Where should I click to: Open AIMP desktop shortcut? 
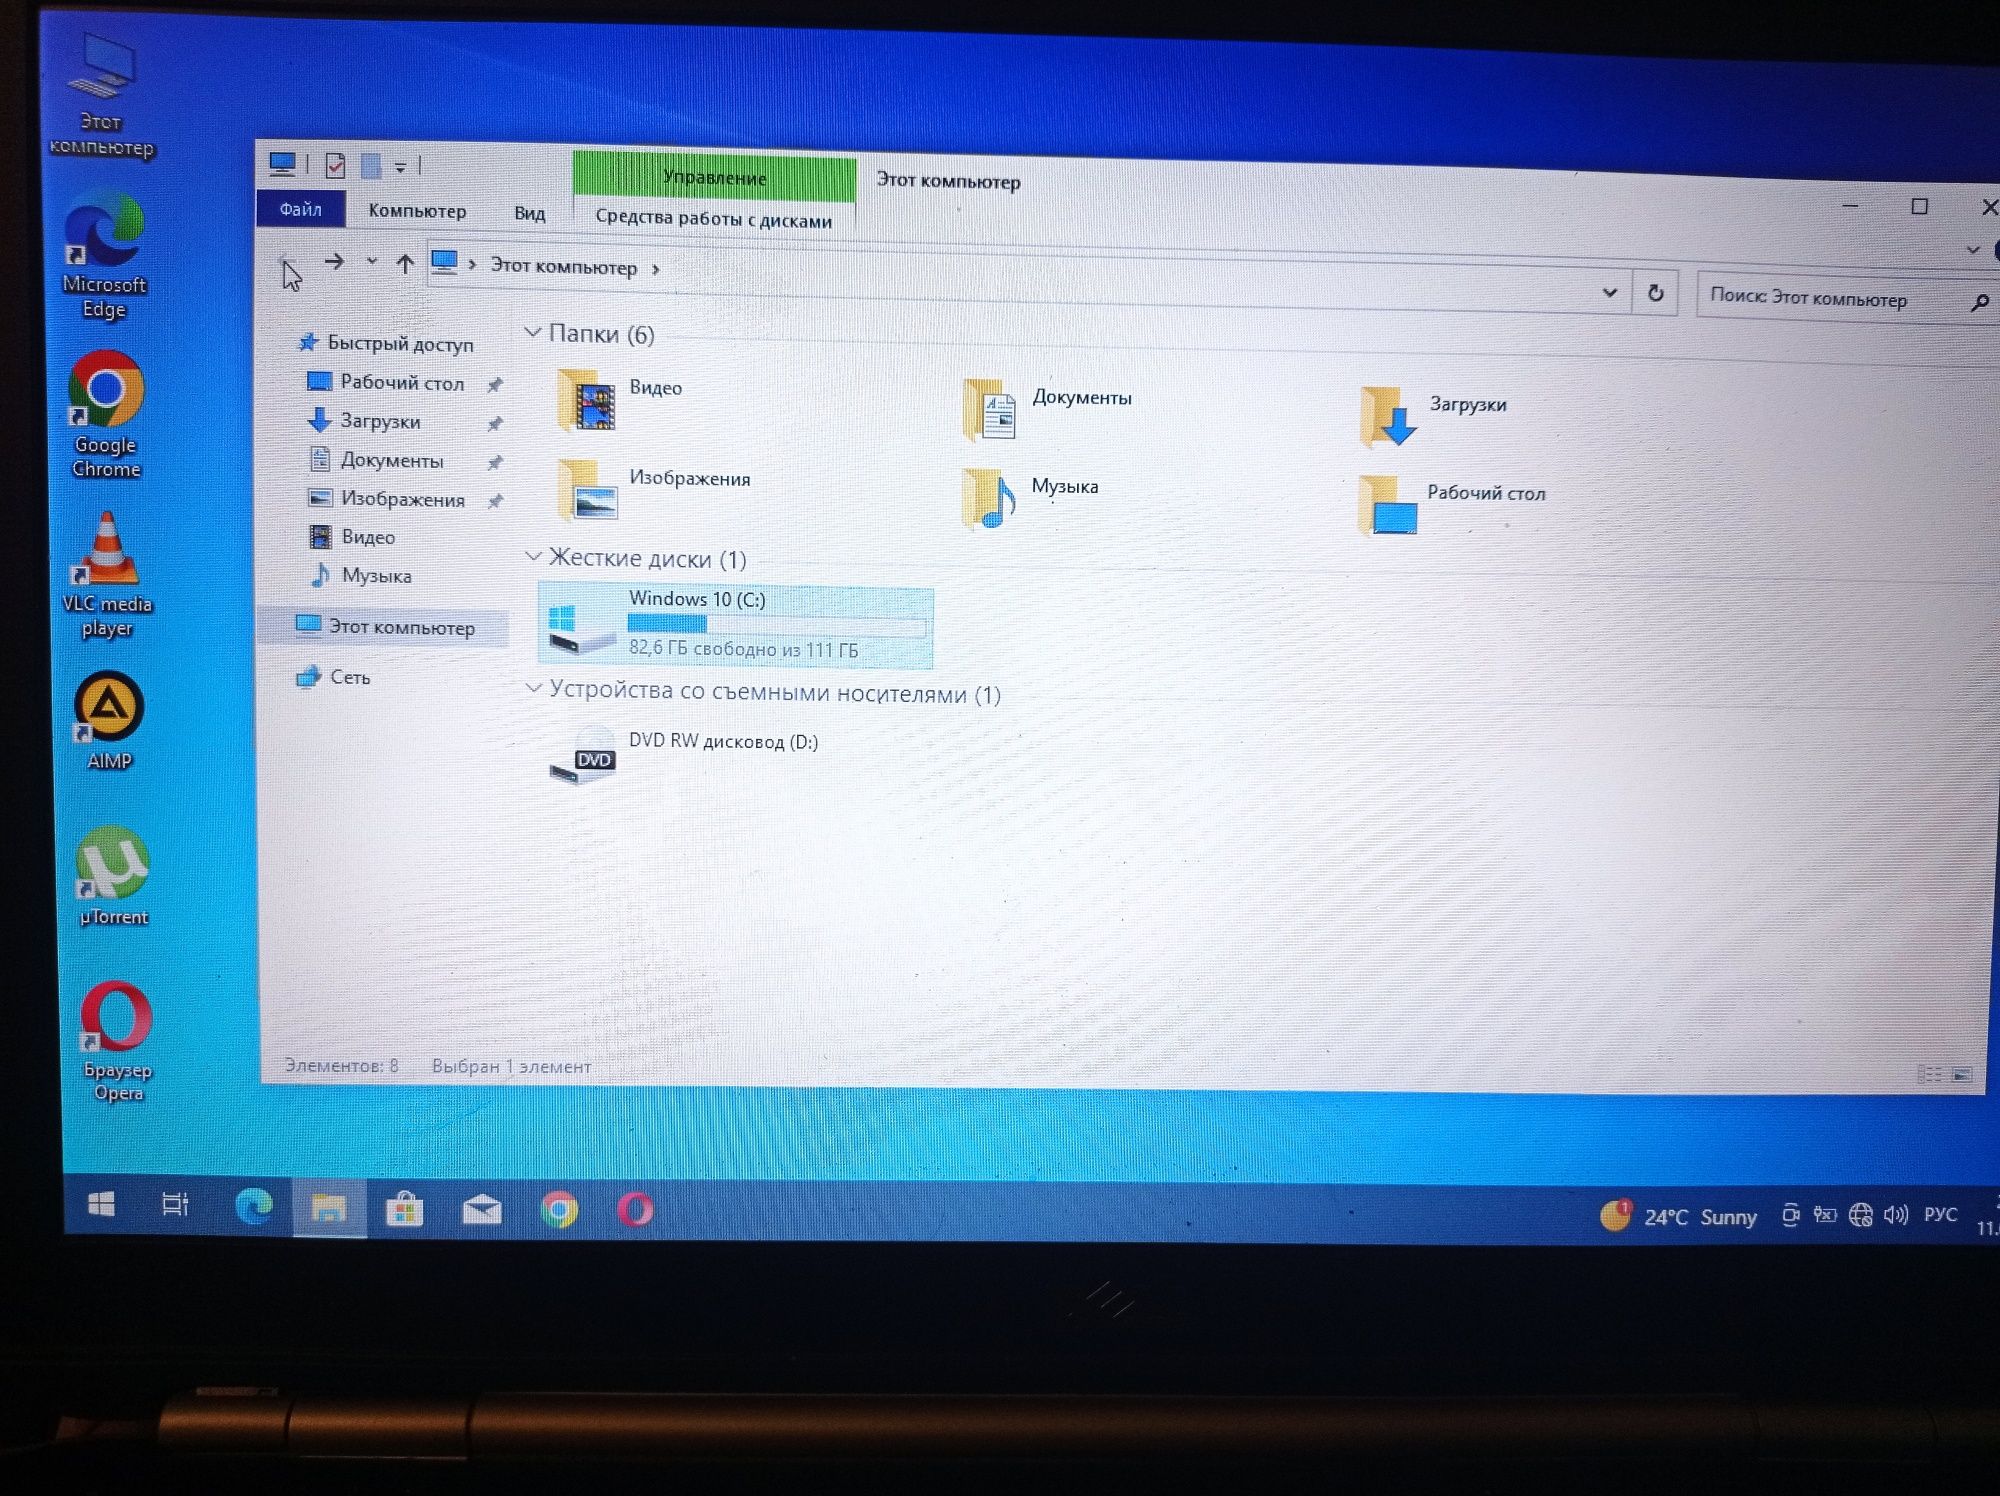(x=109, y=721)
